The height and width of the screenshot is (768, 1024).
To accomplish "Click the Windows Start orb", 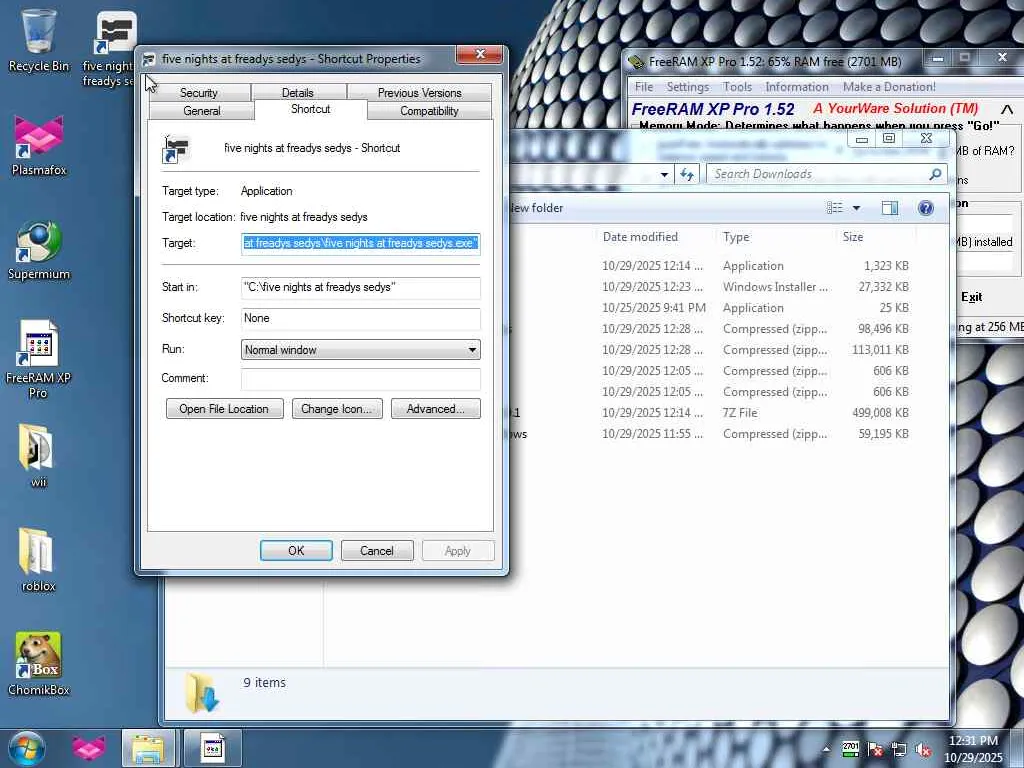I will point(27,748).
